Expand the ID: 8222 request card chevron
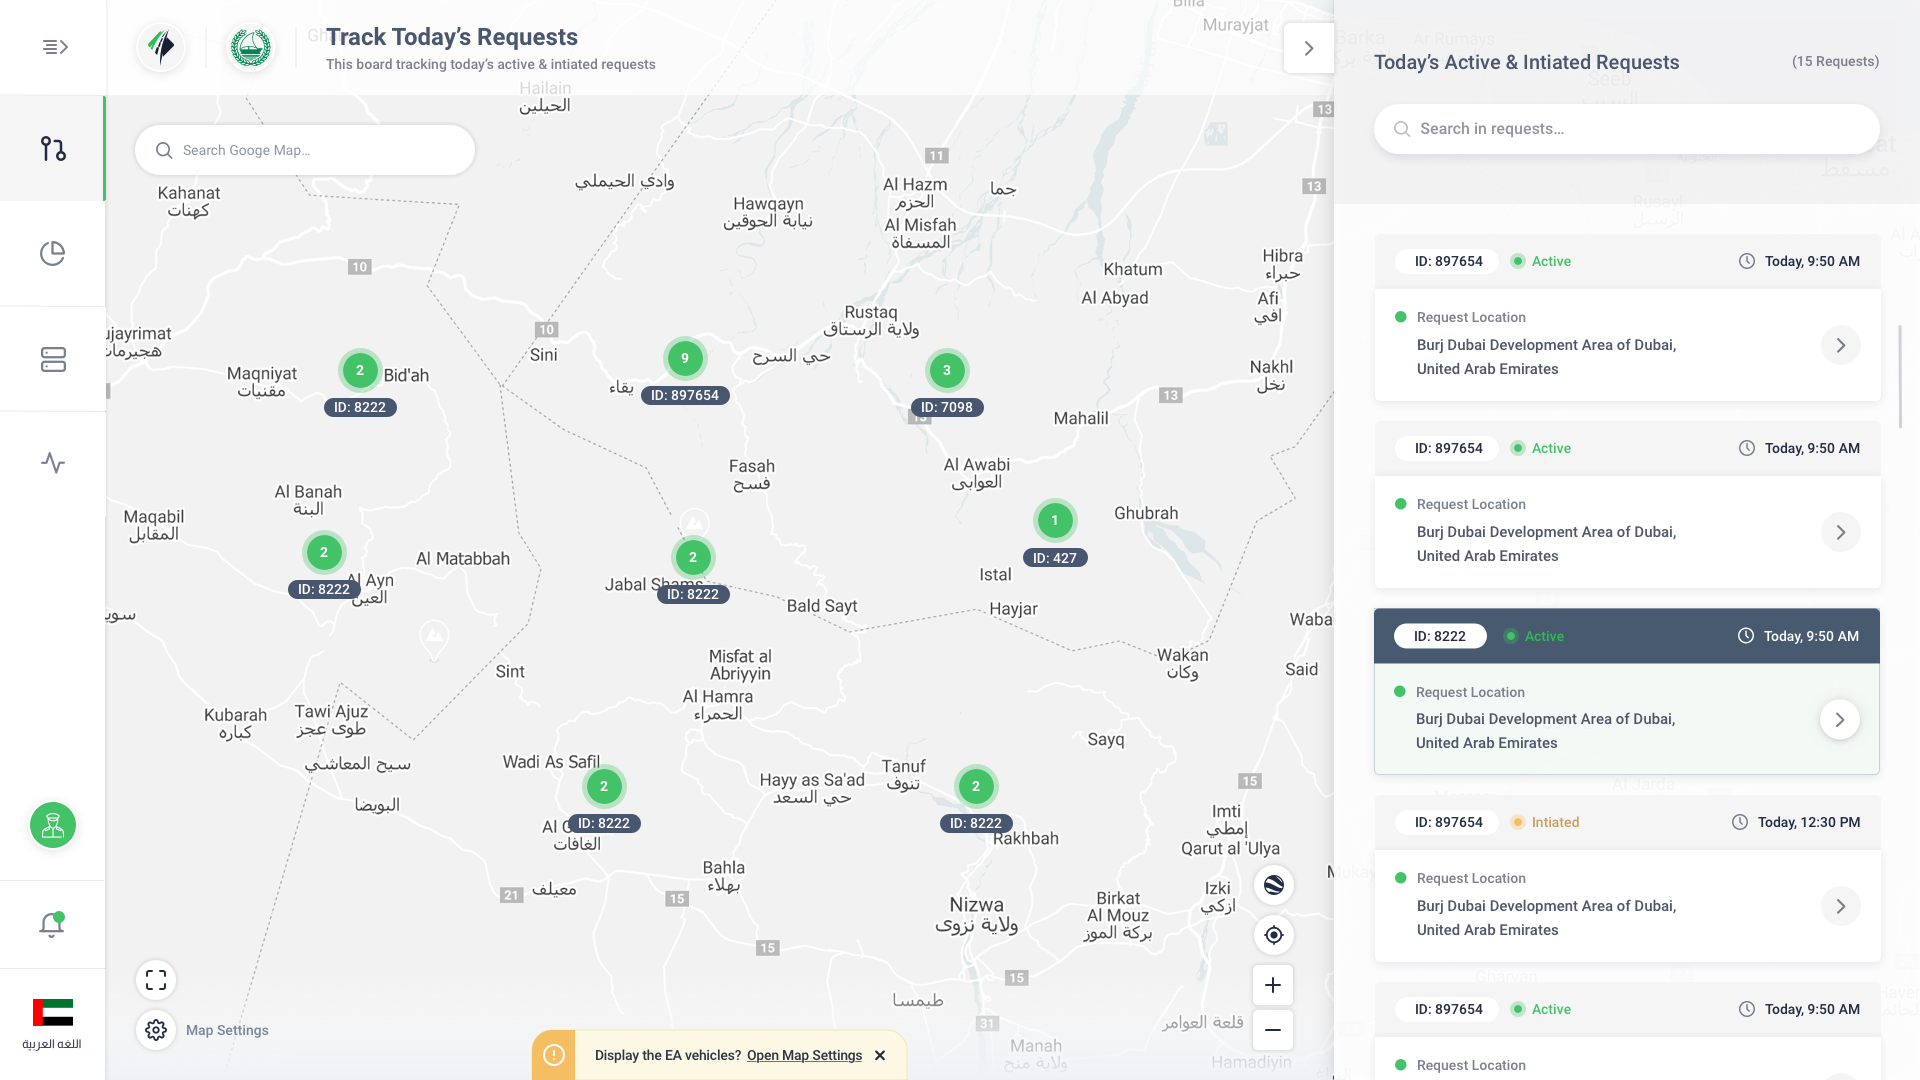This screenshot has height=1080, width=1920. (x=1840, y=719)
